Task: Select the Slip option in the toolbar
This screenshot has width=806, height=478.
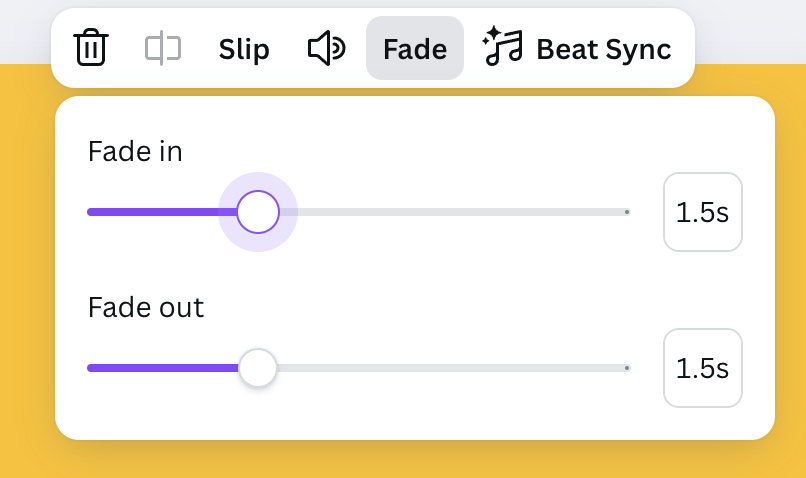Action: click(x=244, y=49)
